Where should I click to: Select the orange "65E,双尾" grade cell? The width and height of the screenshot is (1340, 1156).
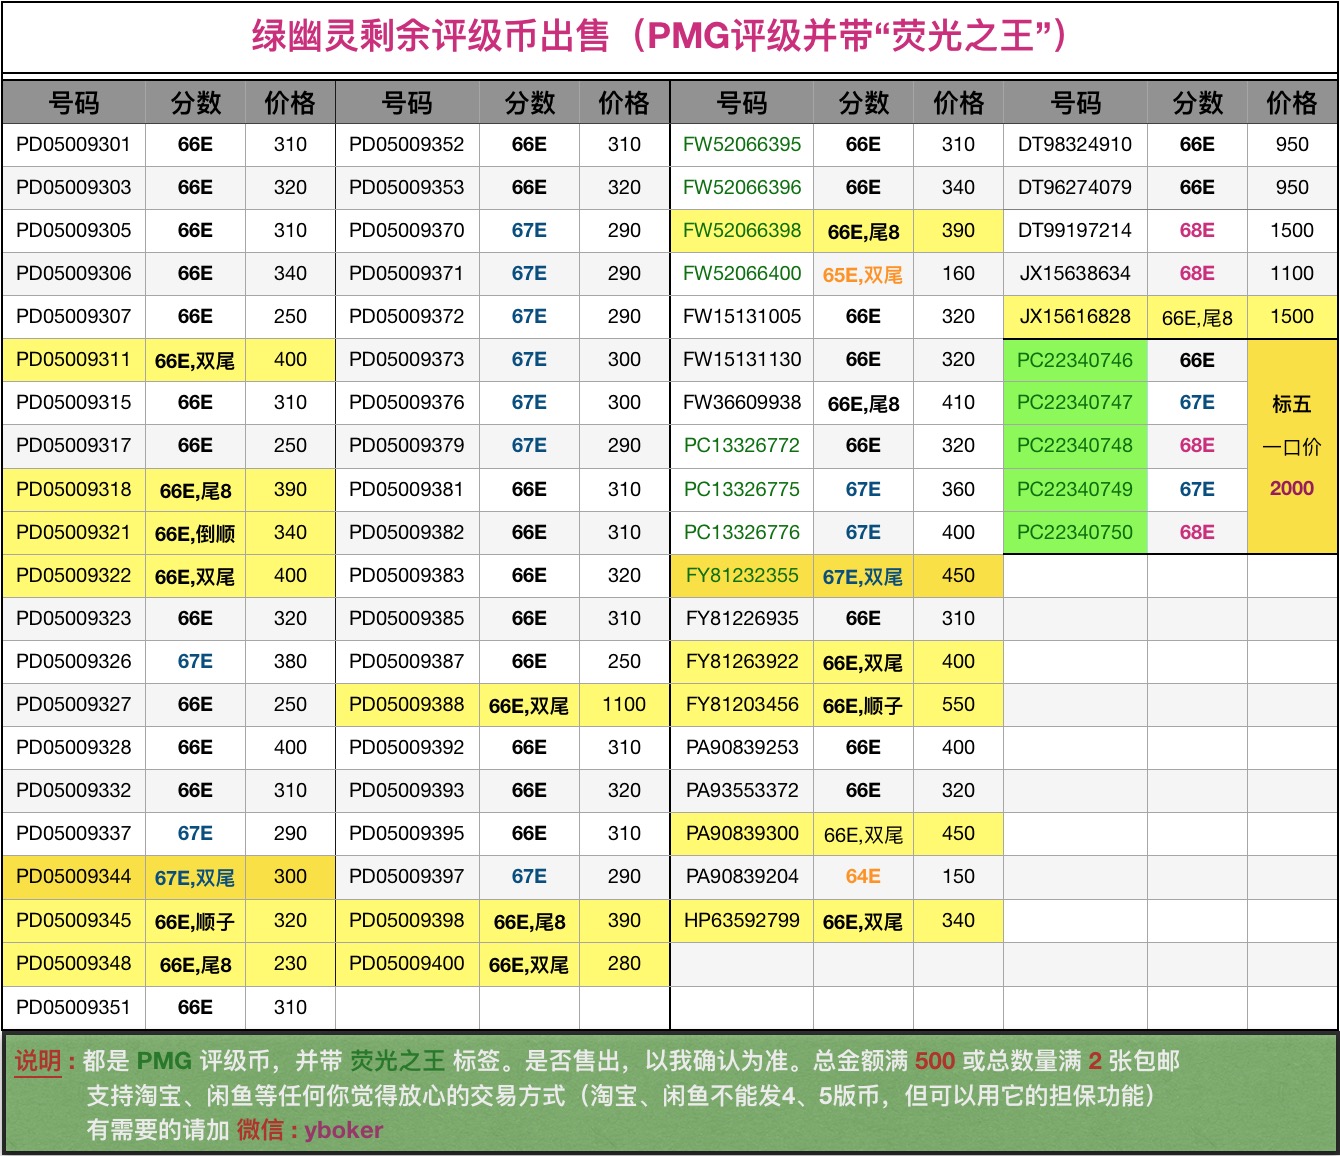[x=862, y=274]
